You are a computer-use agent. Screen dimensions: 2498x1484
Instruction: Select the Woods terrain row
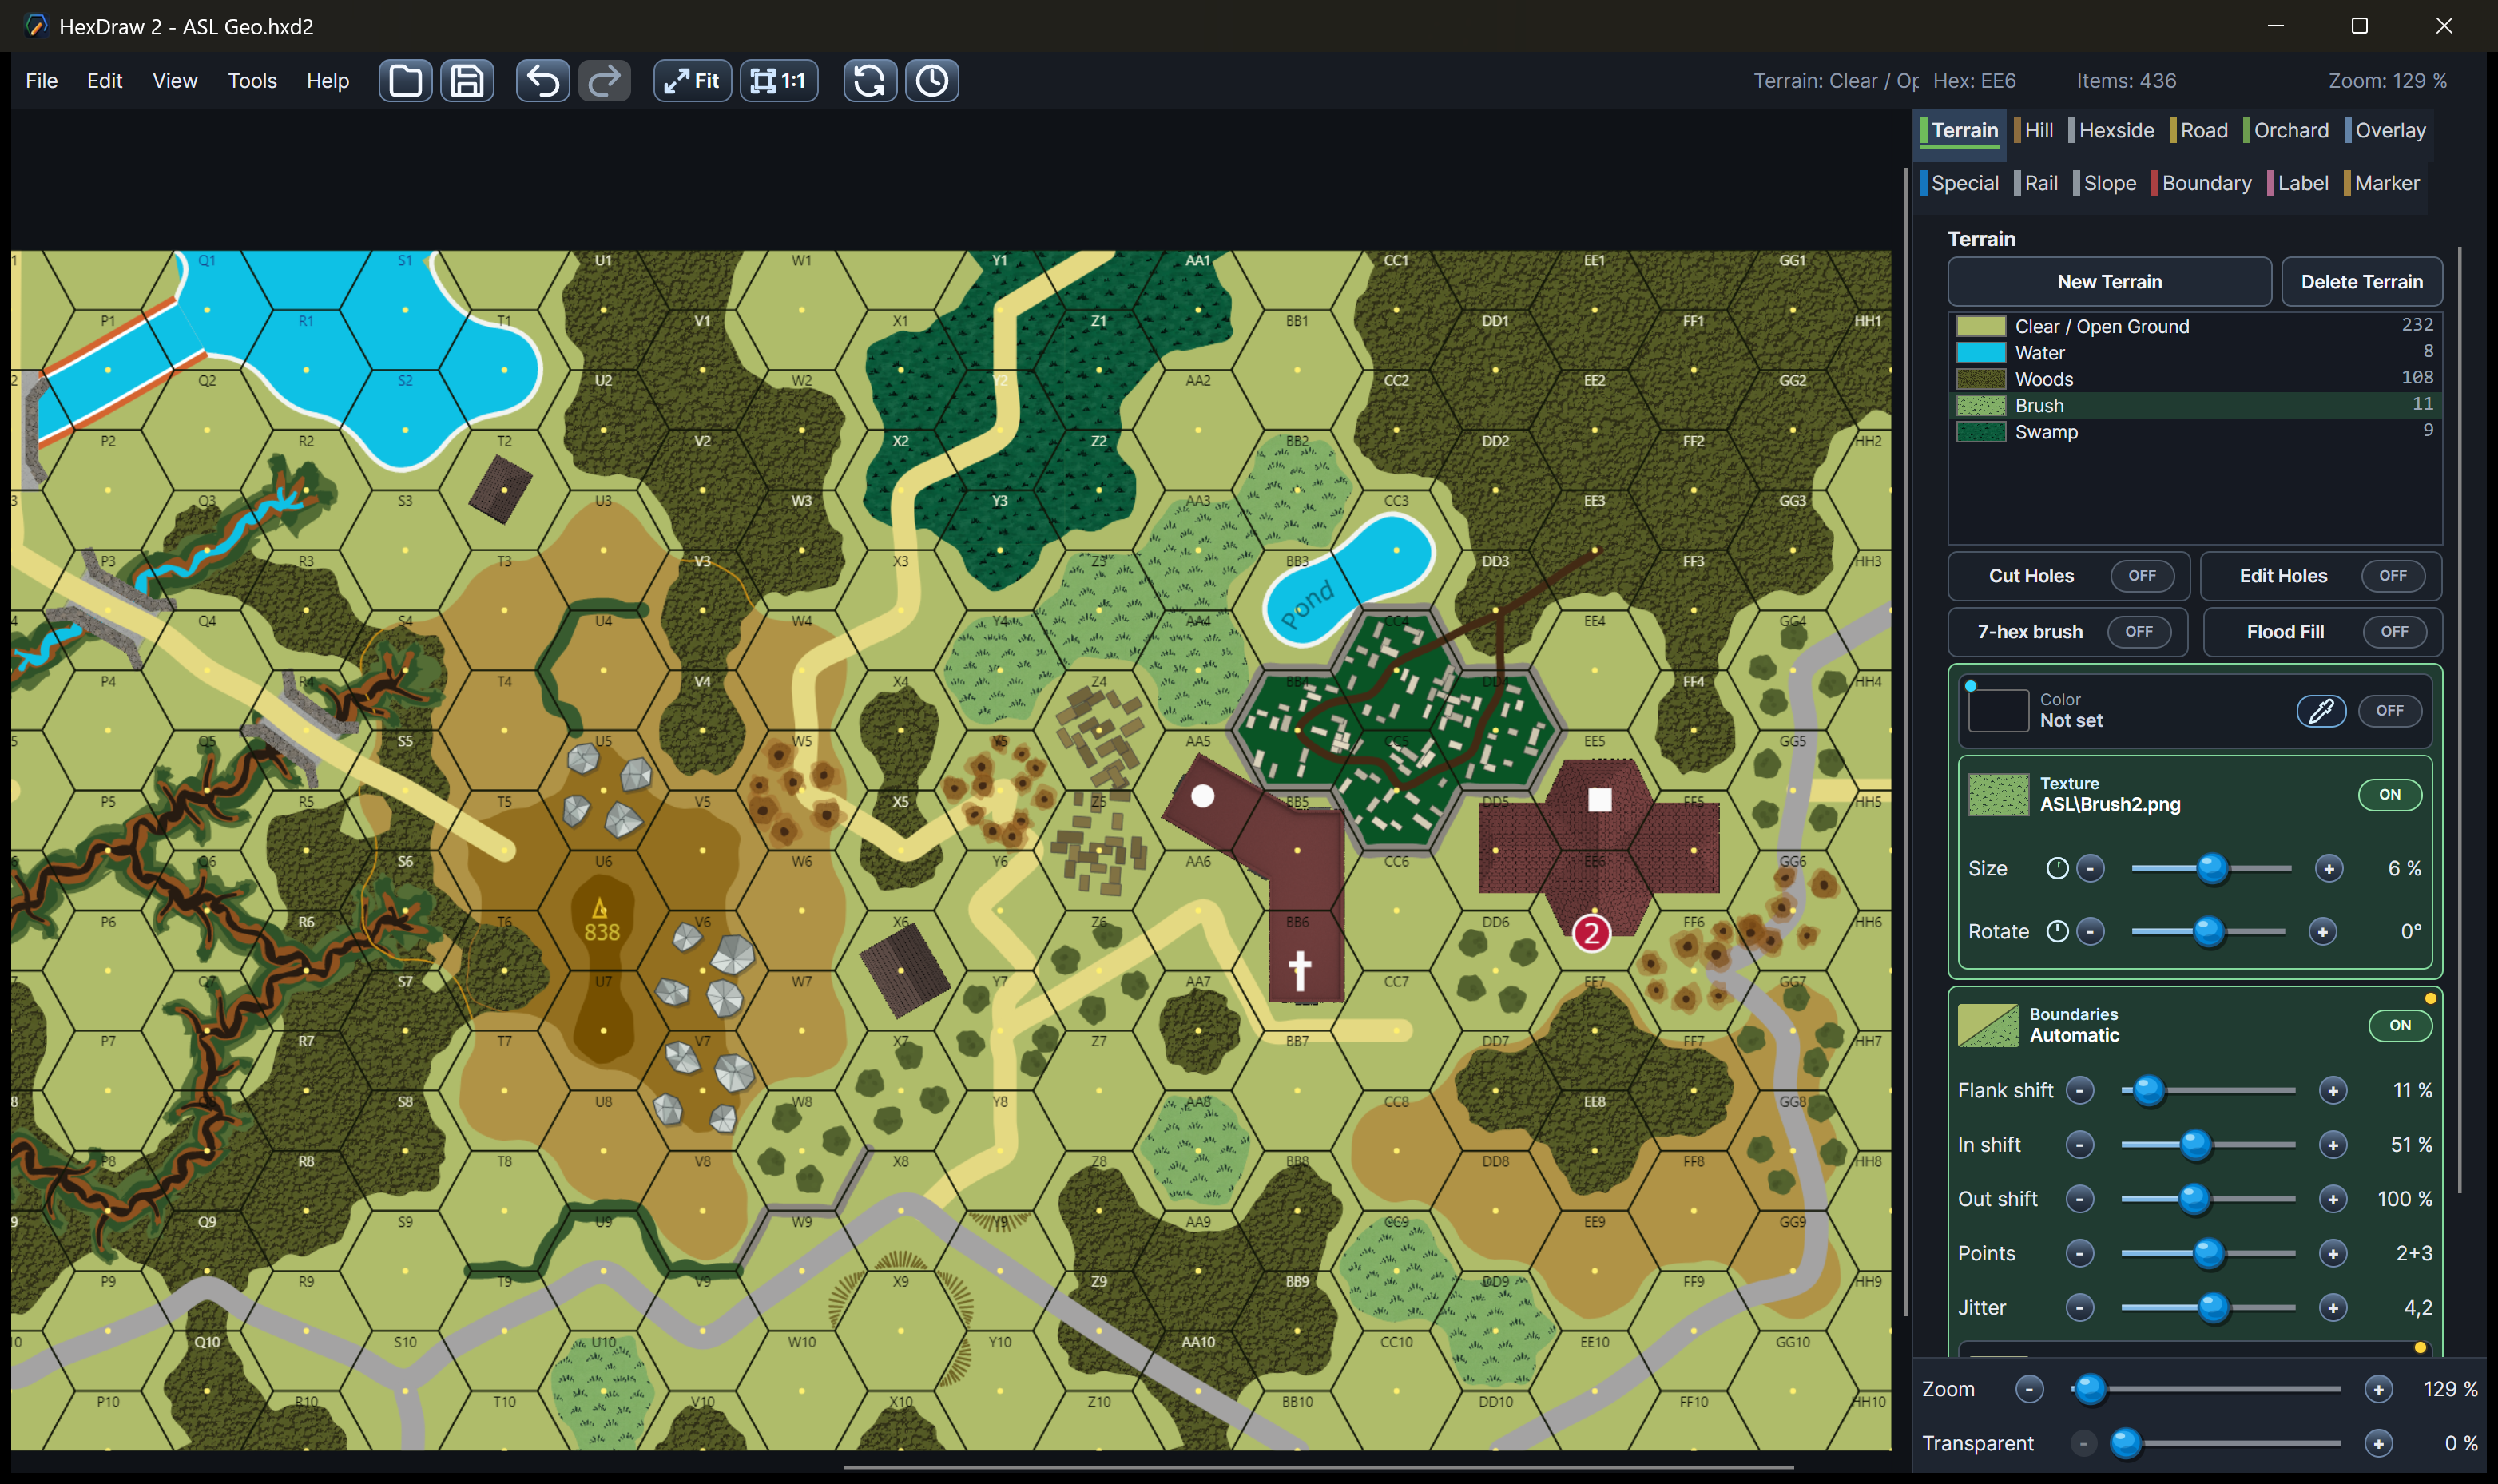click(x=2195, y=379)
